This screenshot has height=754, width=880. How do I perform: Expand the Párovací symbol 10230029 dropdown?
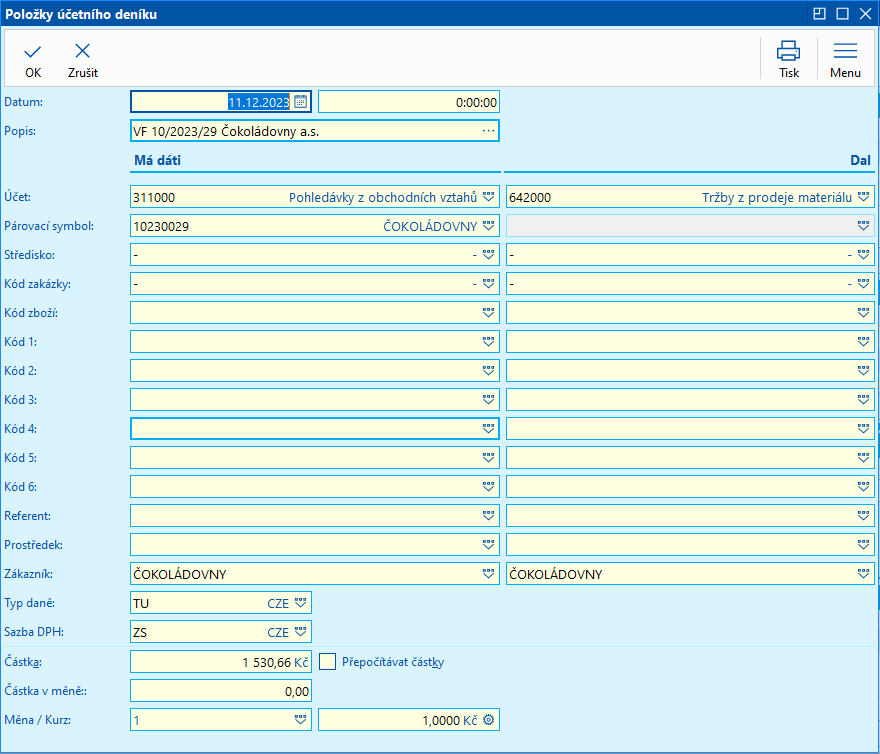point(488,226)
